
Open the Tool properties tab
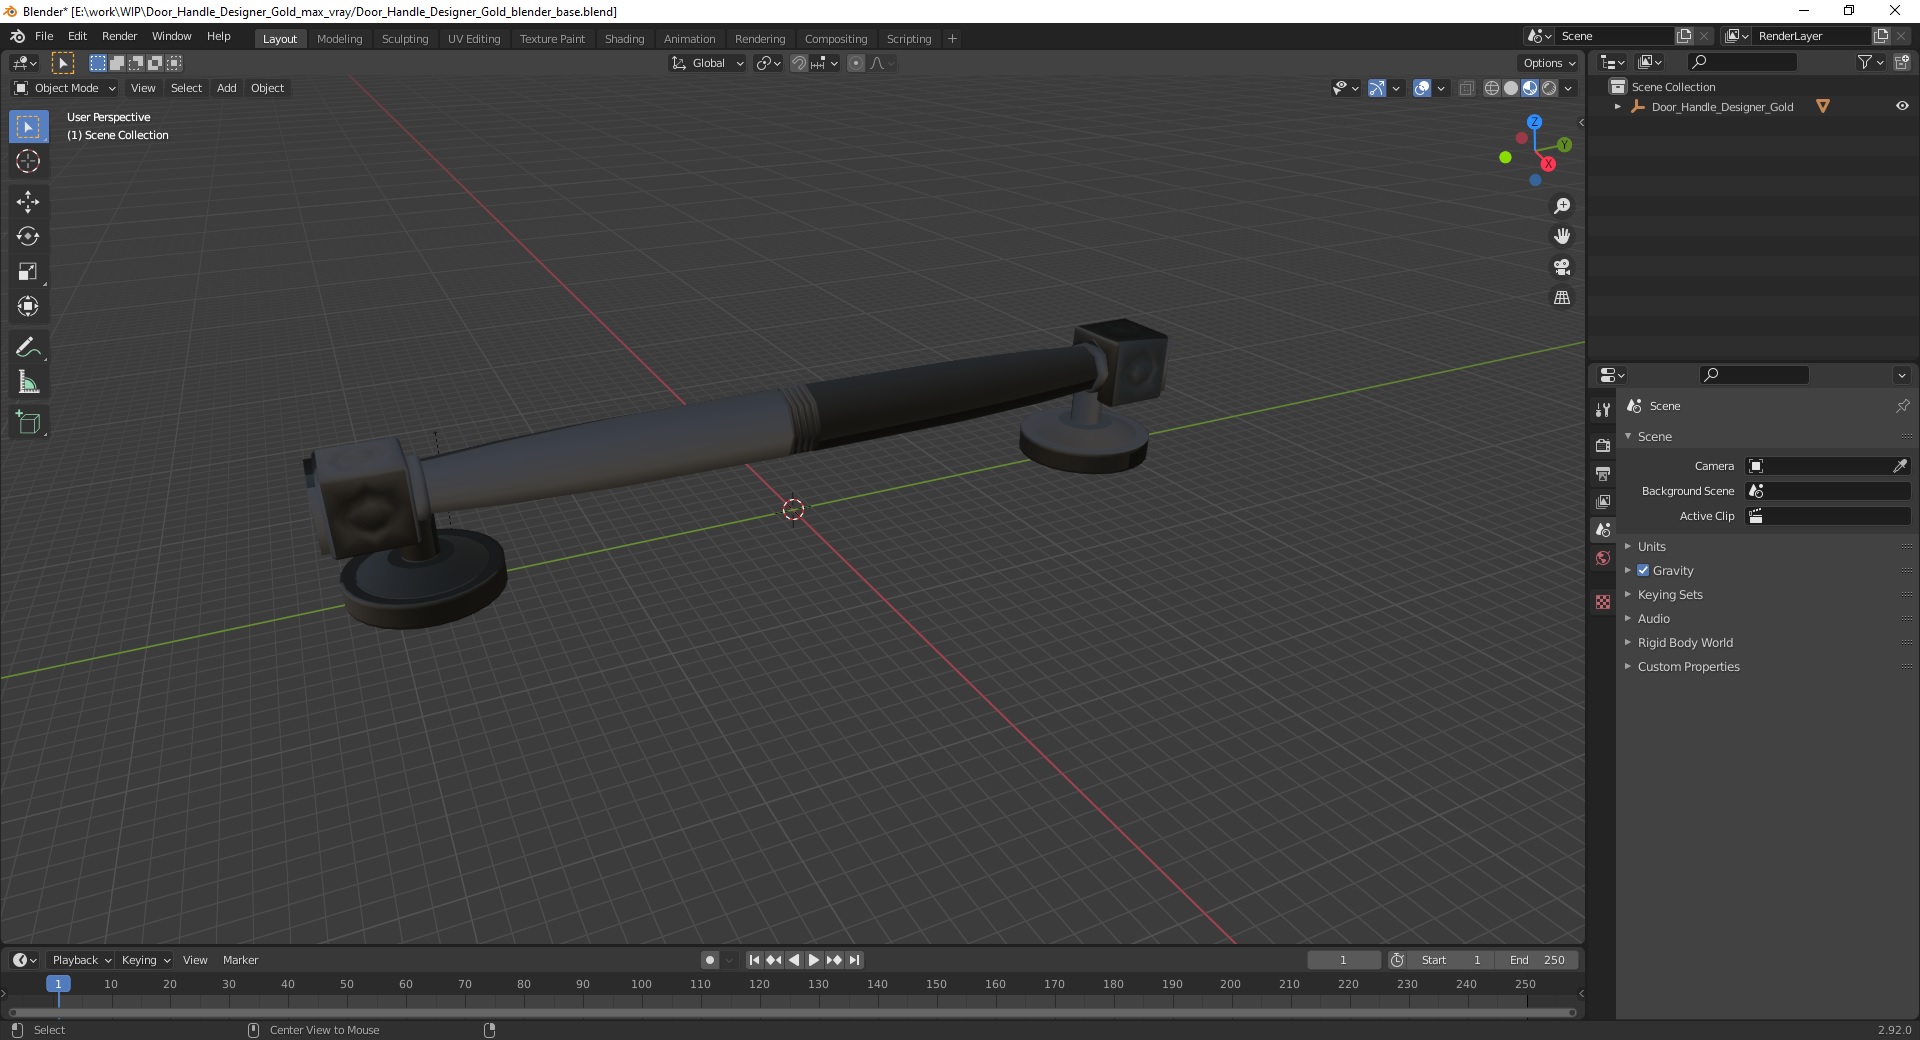(x=1603, y=410)
